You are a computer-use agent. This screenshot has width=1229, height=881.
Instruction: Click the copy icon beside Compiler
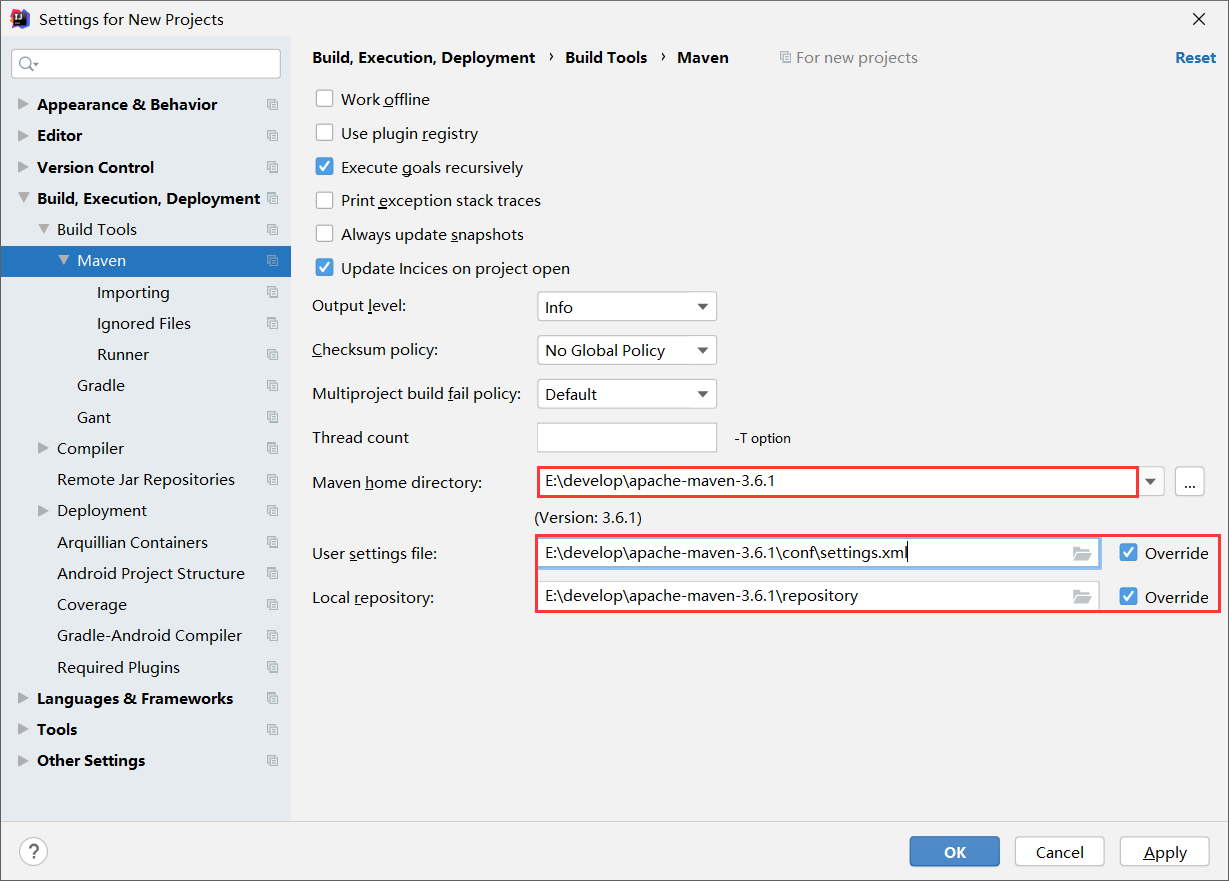tap(272, 449)
